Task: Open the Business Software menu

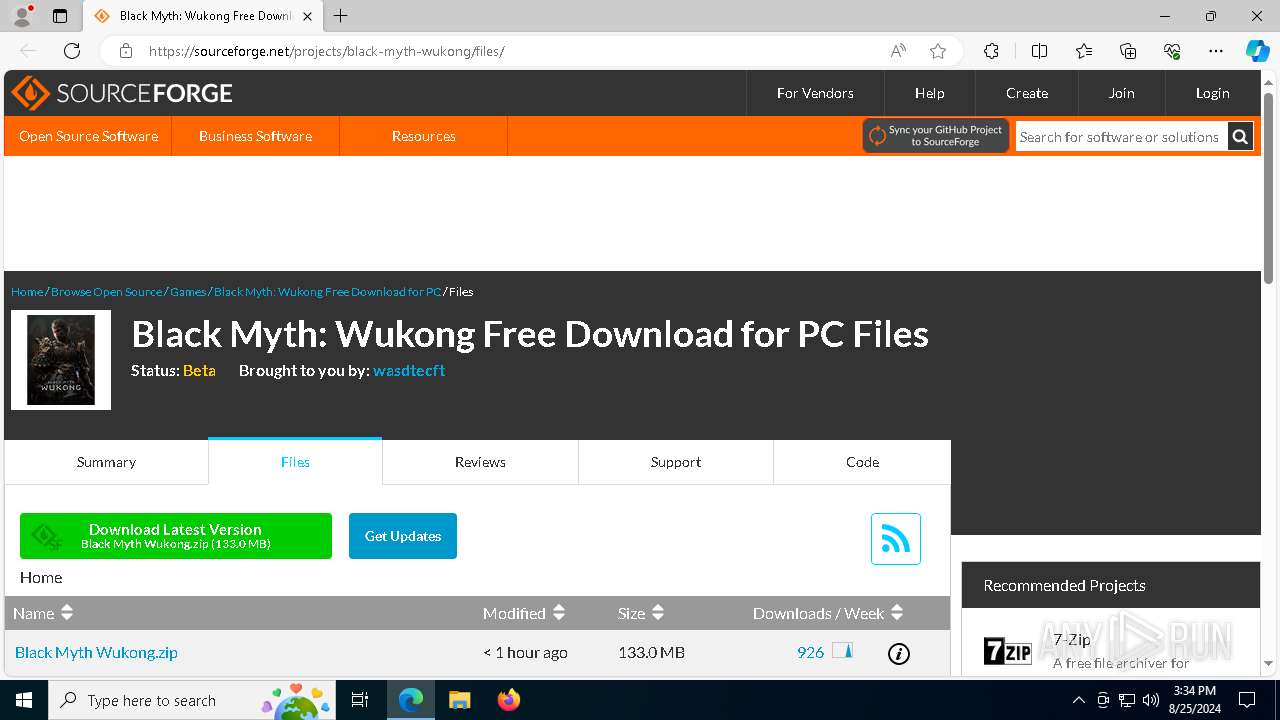Action: pyautogui.click(x=255, y=136)
